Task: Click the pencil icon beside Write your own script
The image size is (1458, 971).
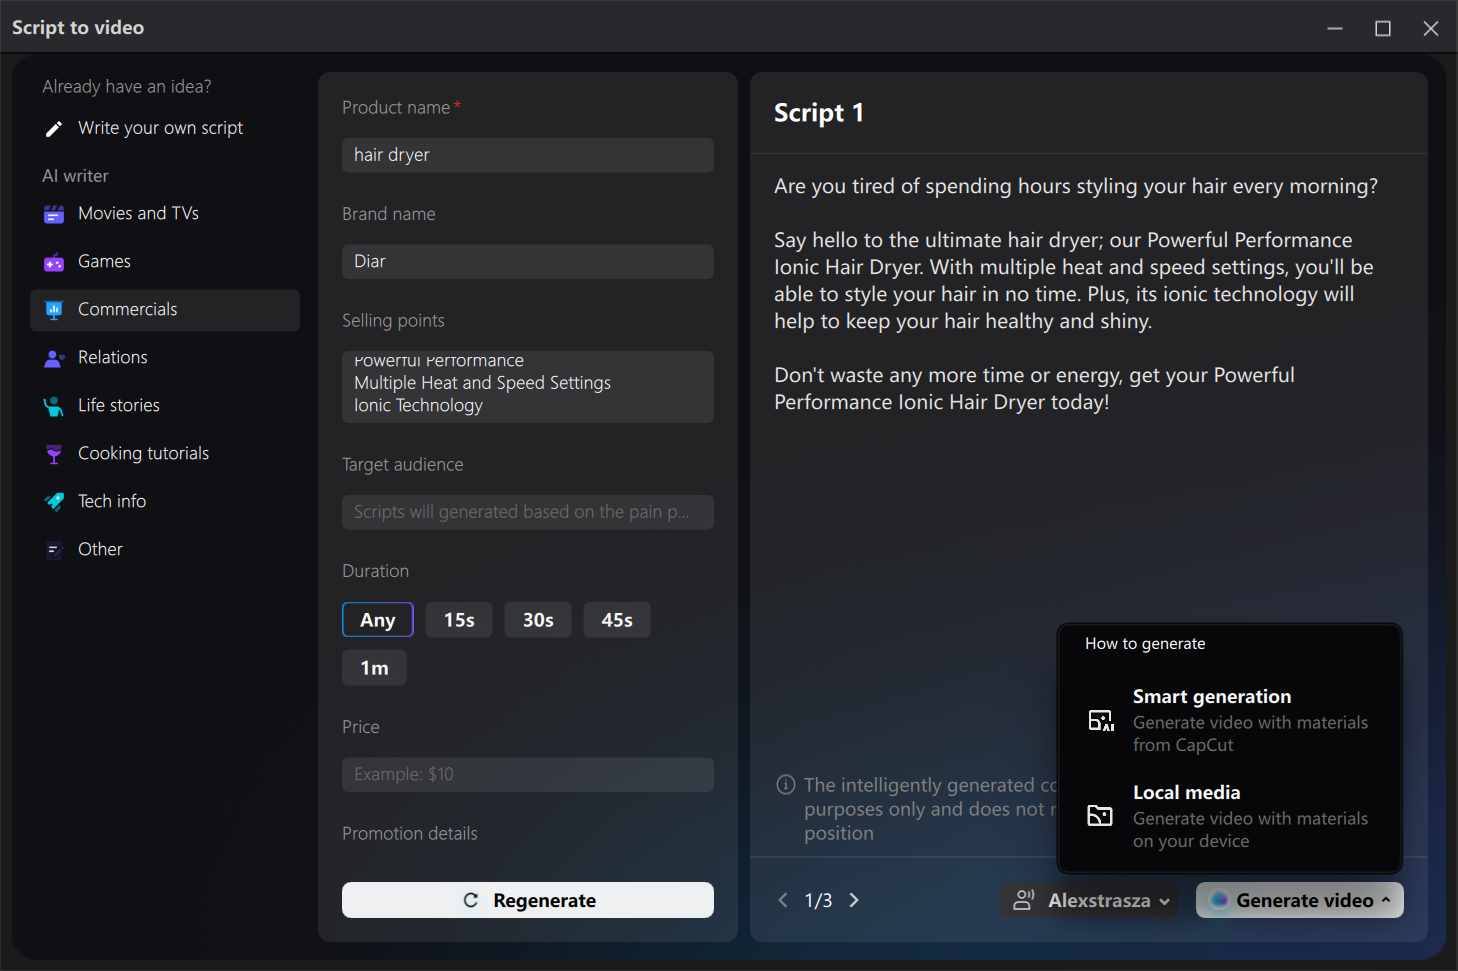Action: 53,128
